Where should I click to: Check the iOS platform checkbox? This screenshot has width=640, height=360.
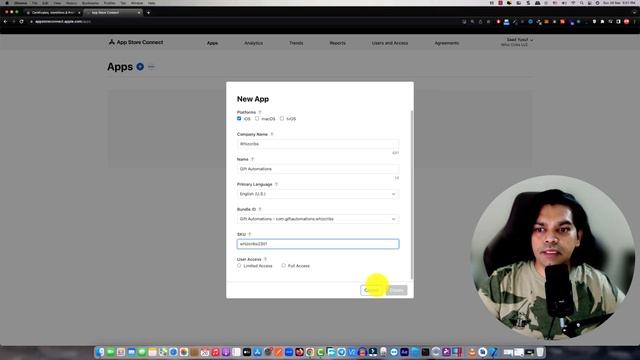tap(239, 118)
